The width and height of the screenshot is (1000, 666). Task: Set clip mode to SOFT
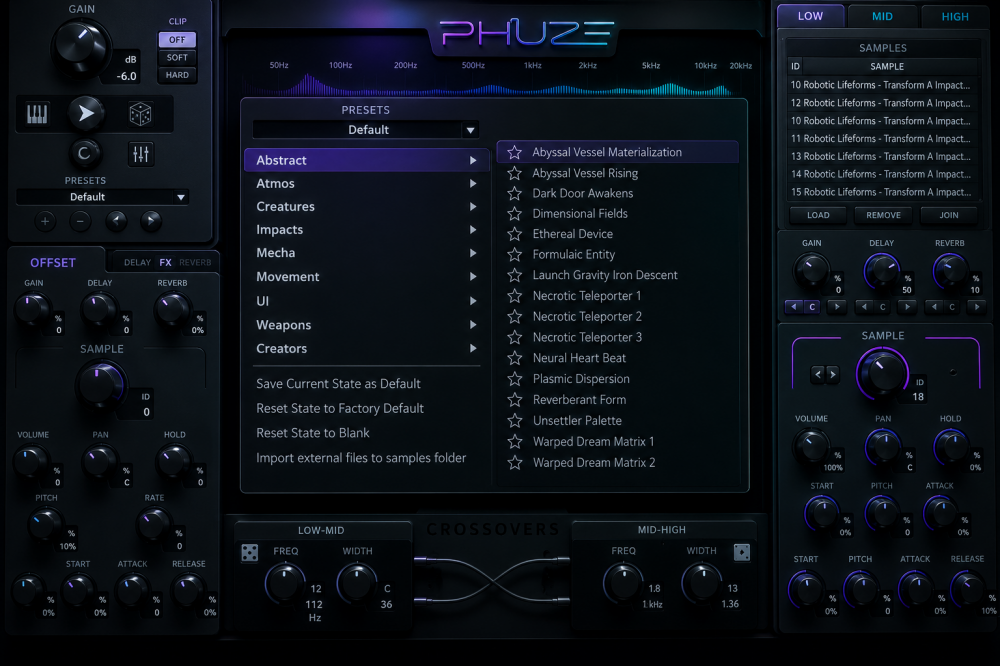177,57
